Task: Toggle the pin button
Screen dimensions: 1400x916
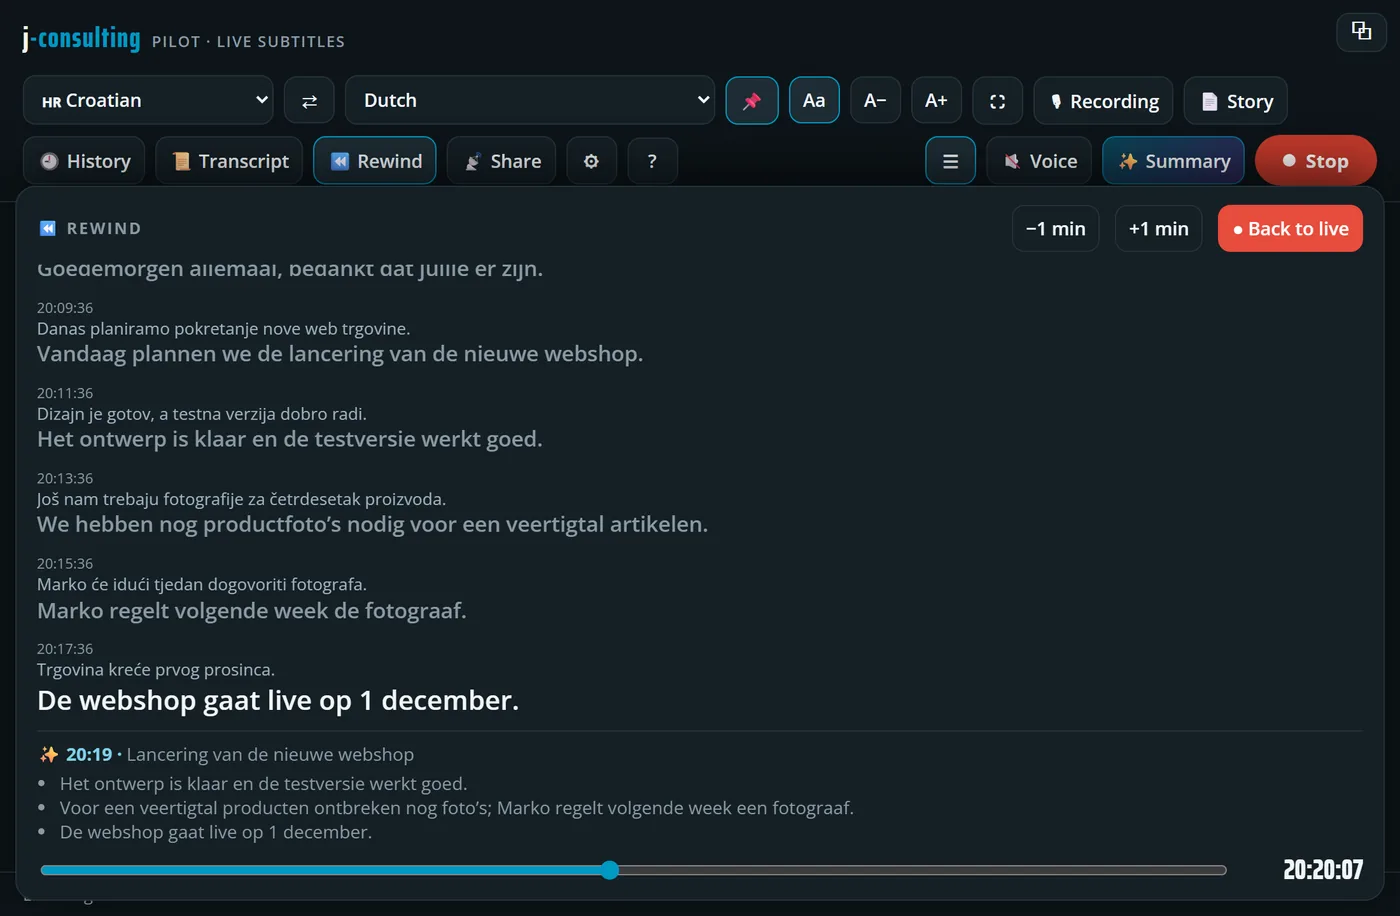Action: click(x=752, y=101)
